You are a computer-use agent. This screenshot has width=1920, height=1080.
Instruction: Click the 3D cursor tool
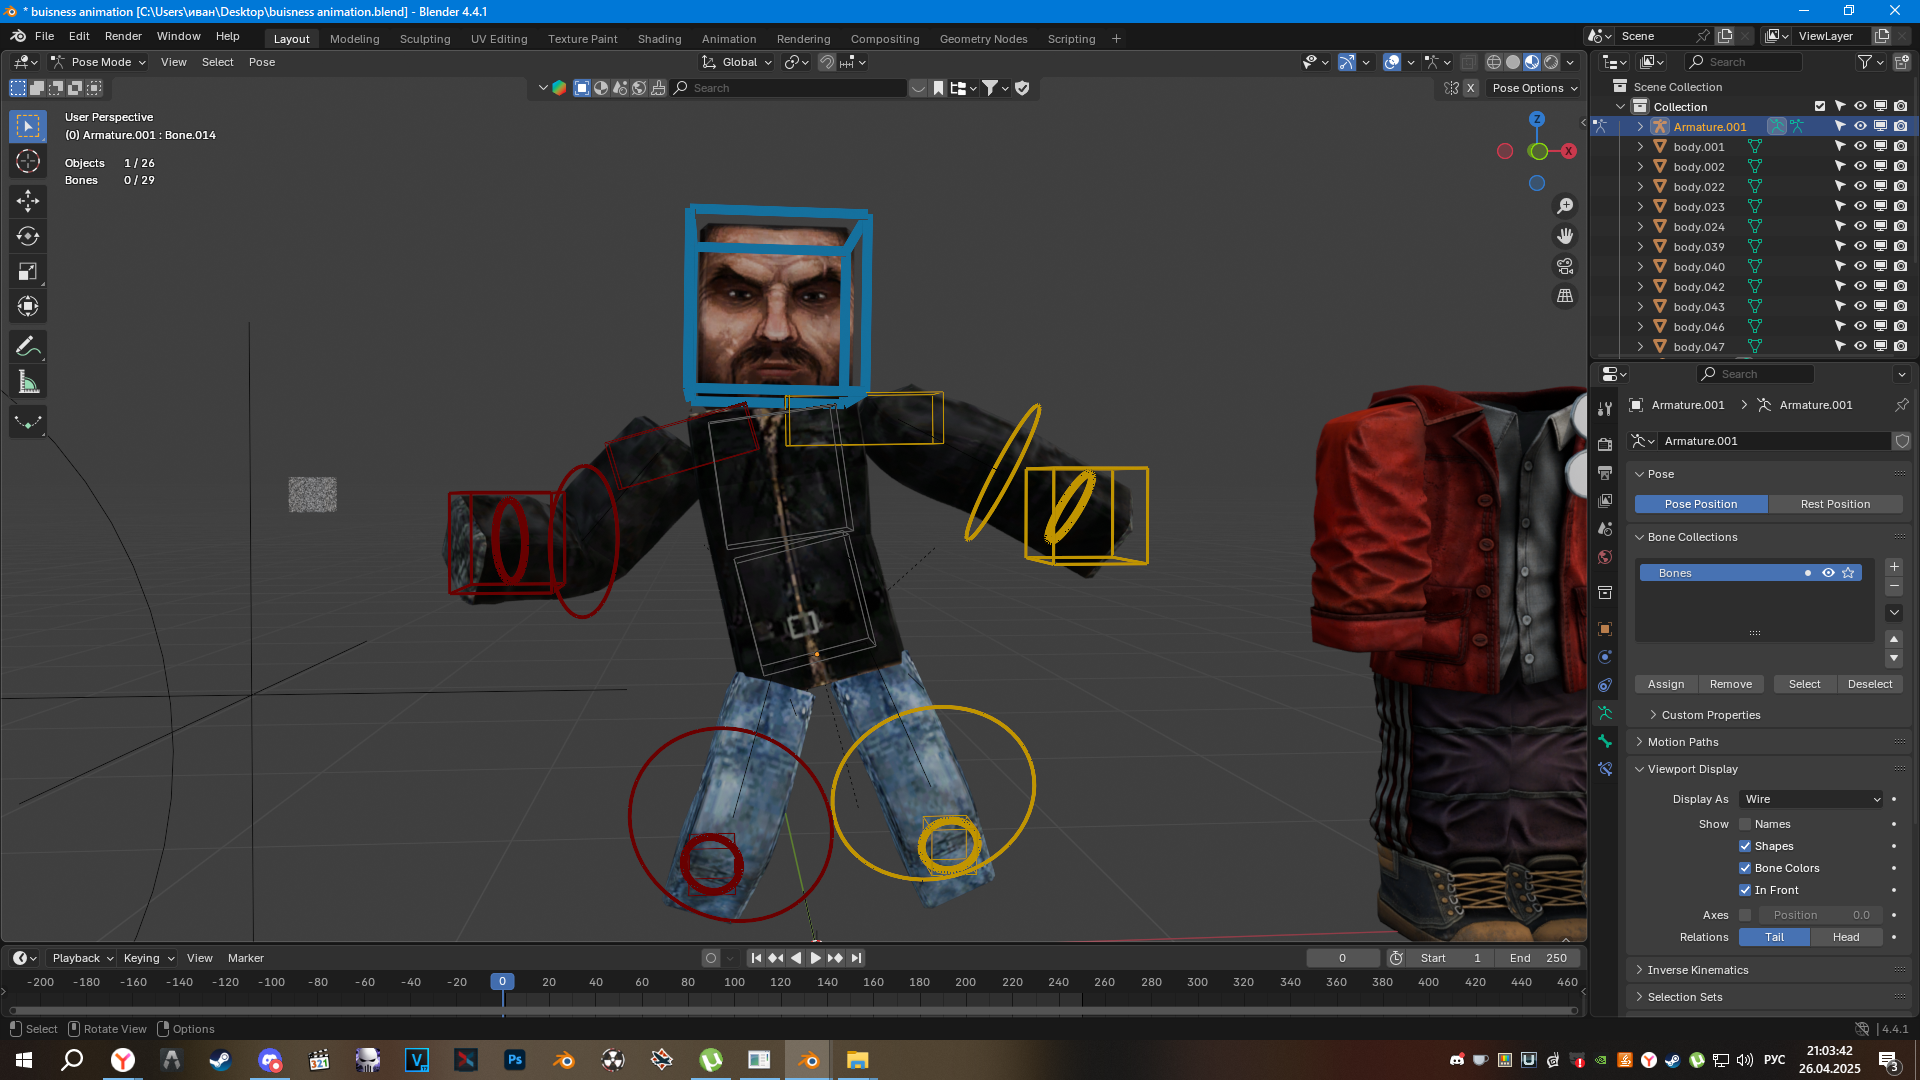click(x=28, y=161)
